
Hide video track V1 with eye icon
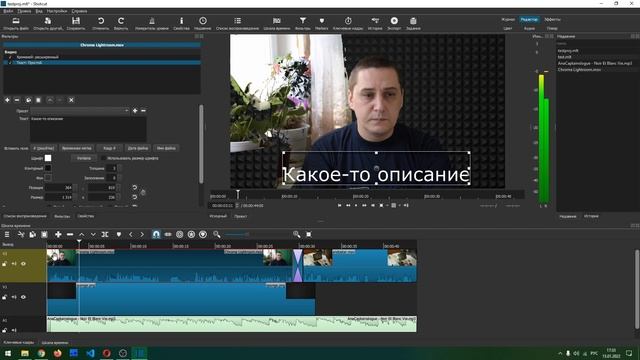(x=23, y=297)
